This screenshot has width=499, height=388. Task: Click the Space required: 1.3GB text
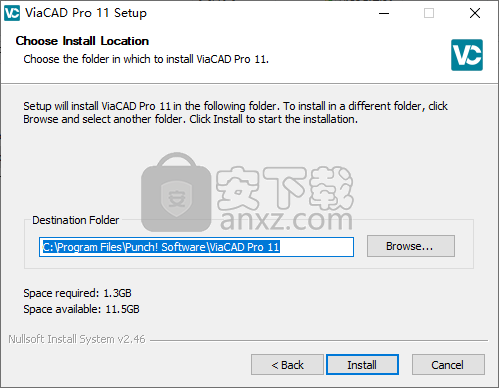pyautogui.click(x=77, y=293)
